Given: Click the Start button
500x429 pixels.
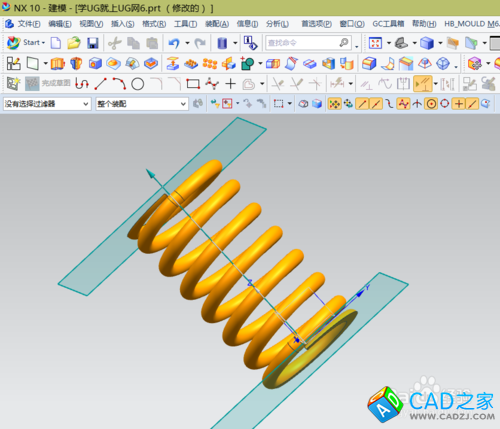Looking at the screenshot, I should click(x=26, y=43).
